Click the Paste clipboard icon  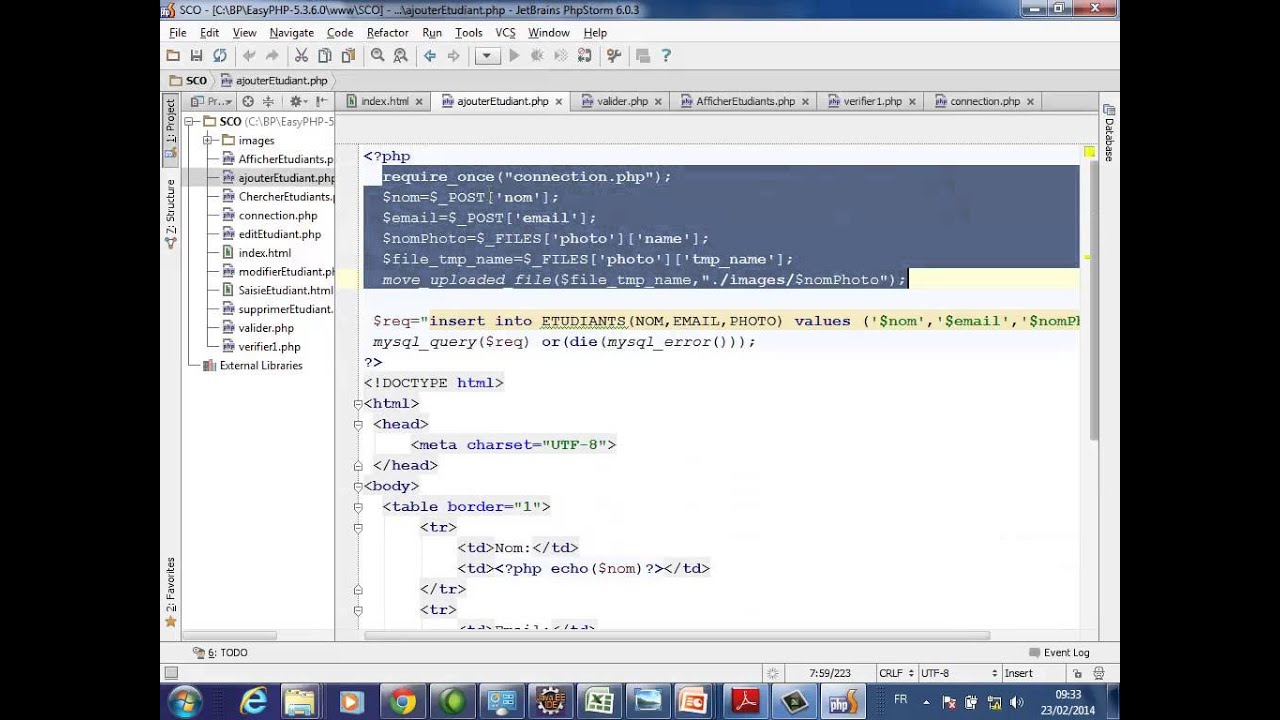(346, 56)
